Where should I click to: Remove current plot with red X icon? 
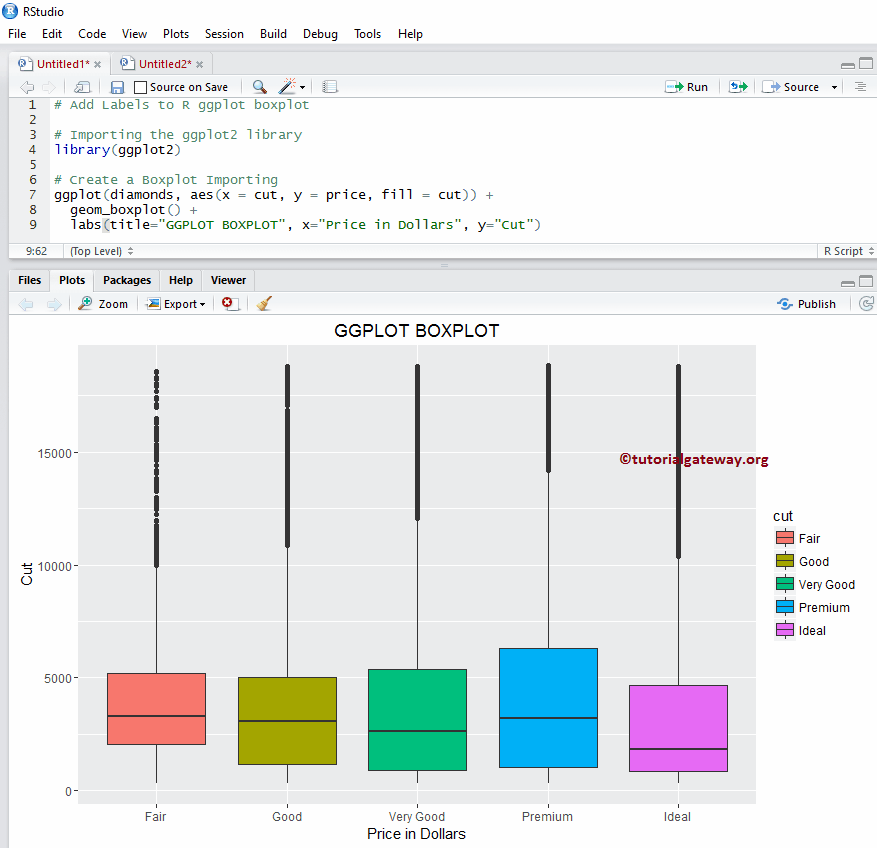(229, 303)
